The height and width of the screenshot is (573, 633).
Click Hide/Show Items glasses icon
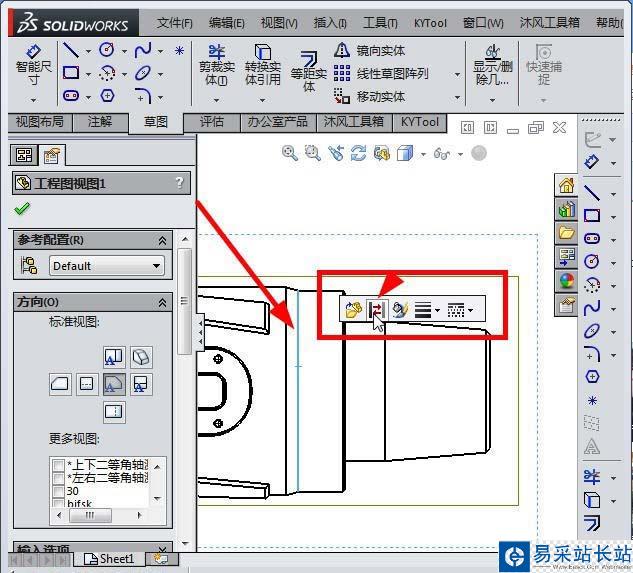(x=442, y=153)
